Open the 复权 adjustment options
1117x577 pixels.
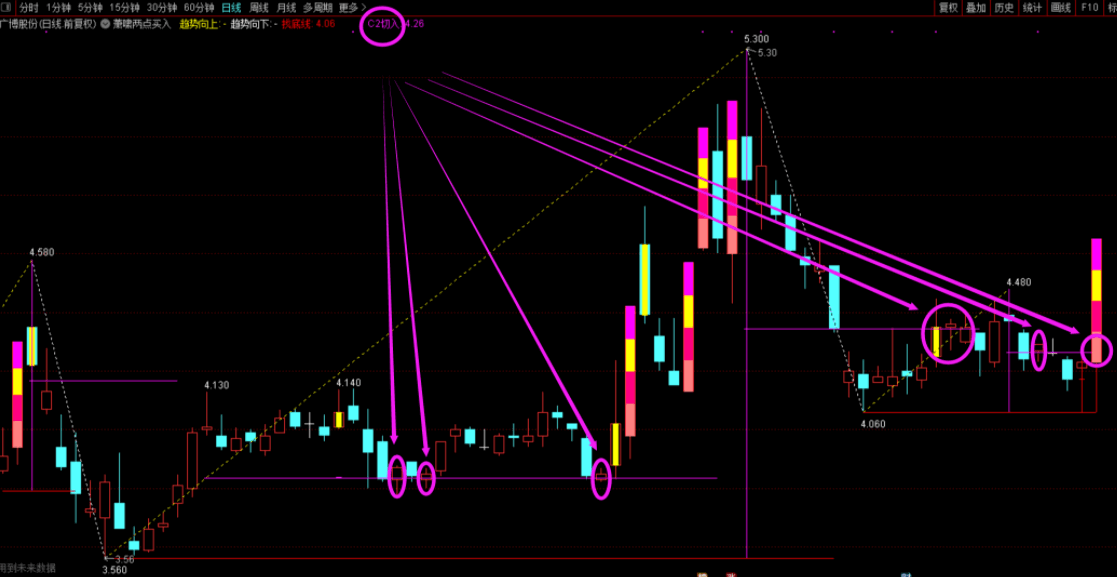click(948, 8)
